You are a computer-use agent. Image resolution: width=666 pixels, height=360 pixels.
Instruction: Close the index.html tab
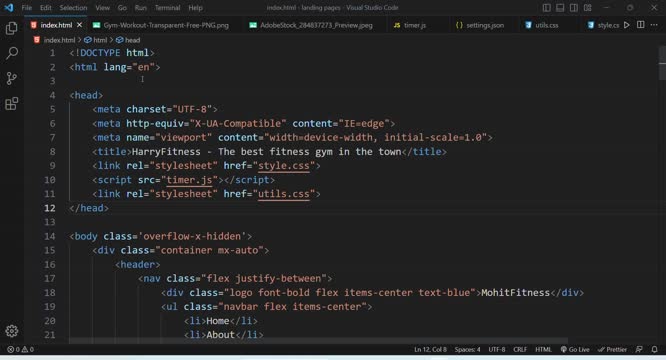[79, 25]
